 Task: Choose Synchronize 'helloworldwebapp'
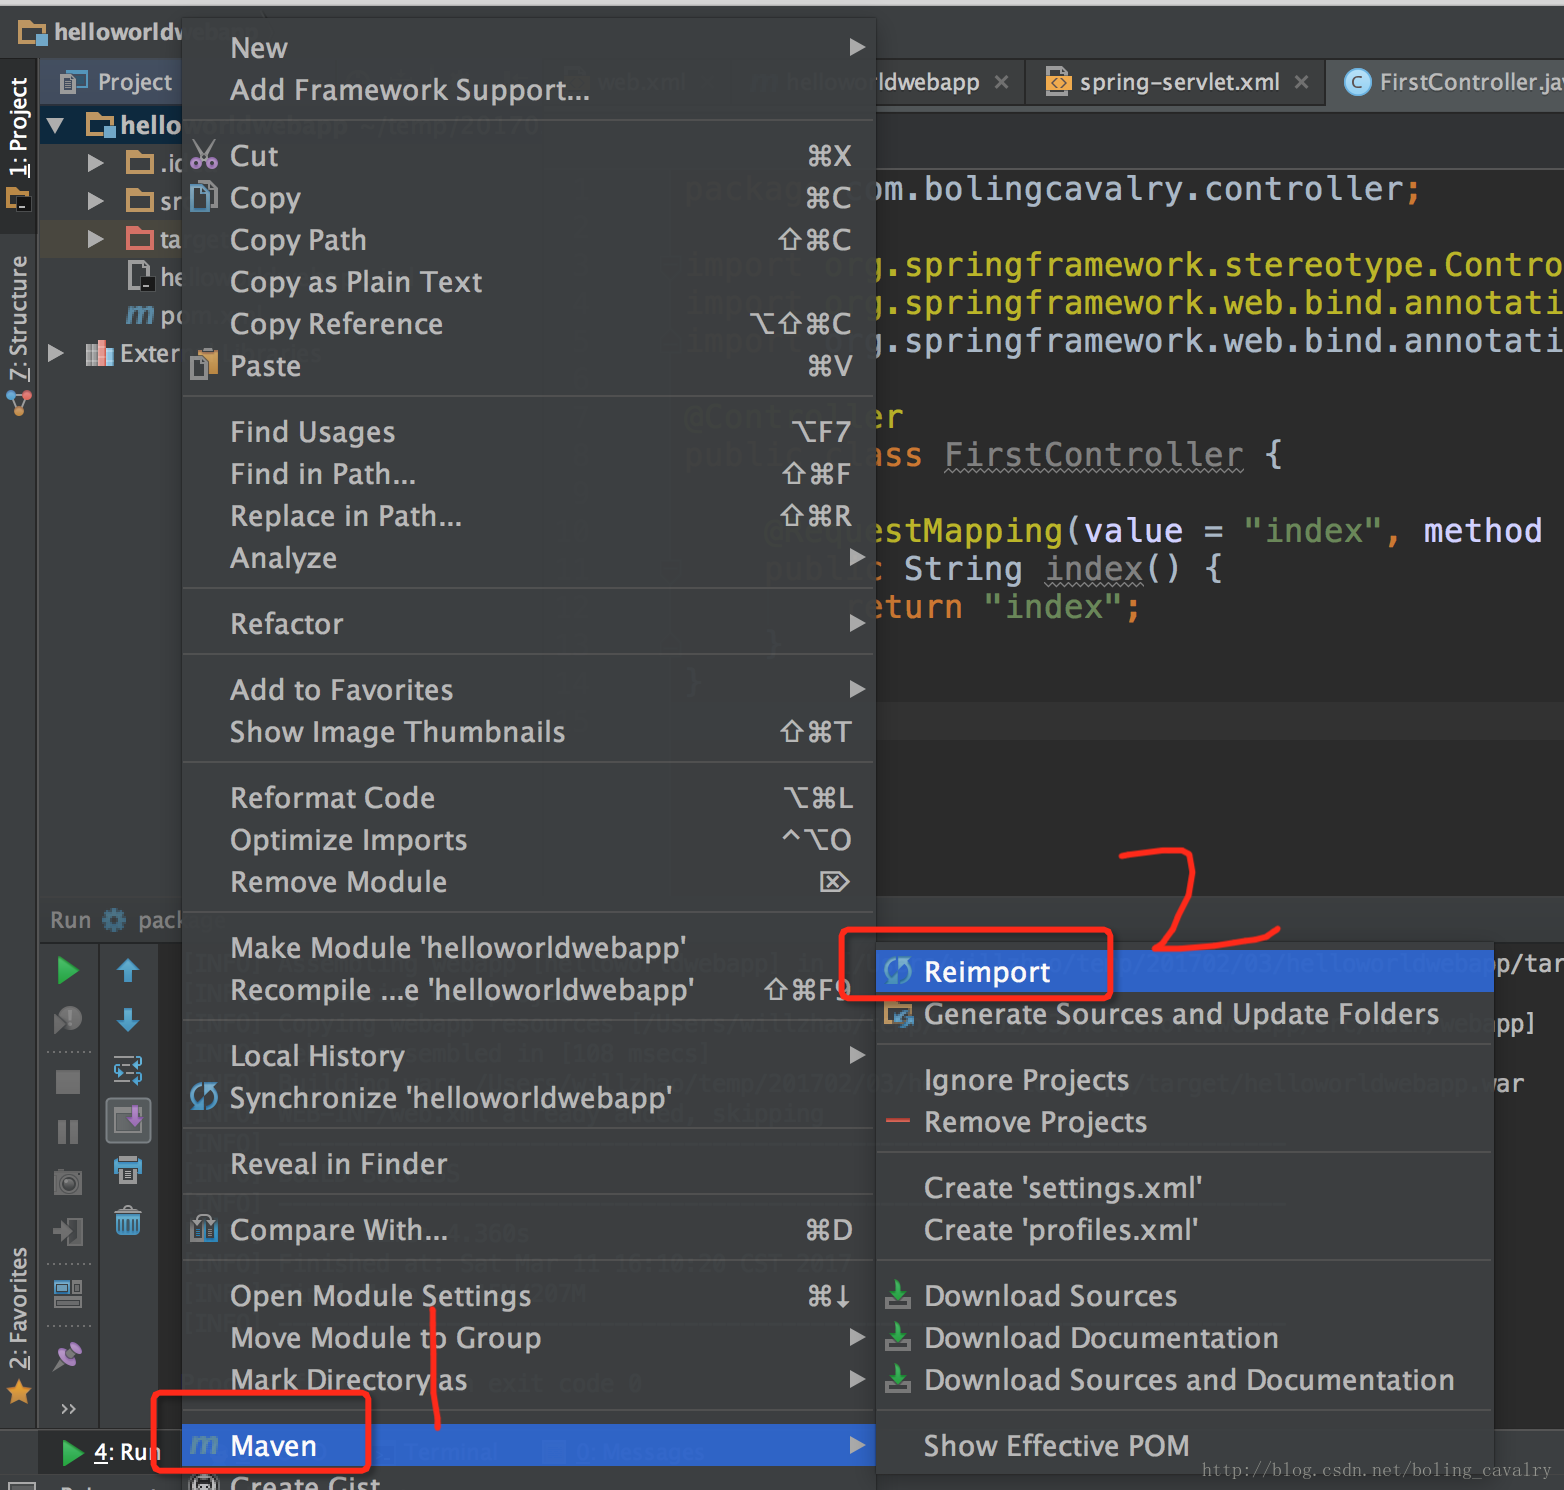pos(528,1098)
